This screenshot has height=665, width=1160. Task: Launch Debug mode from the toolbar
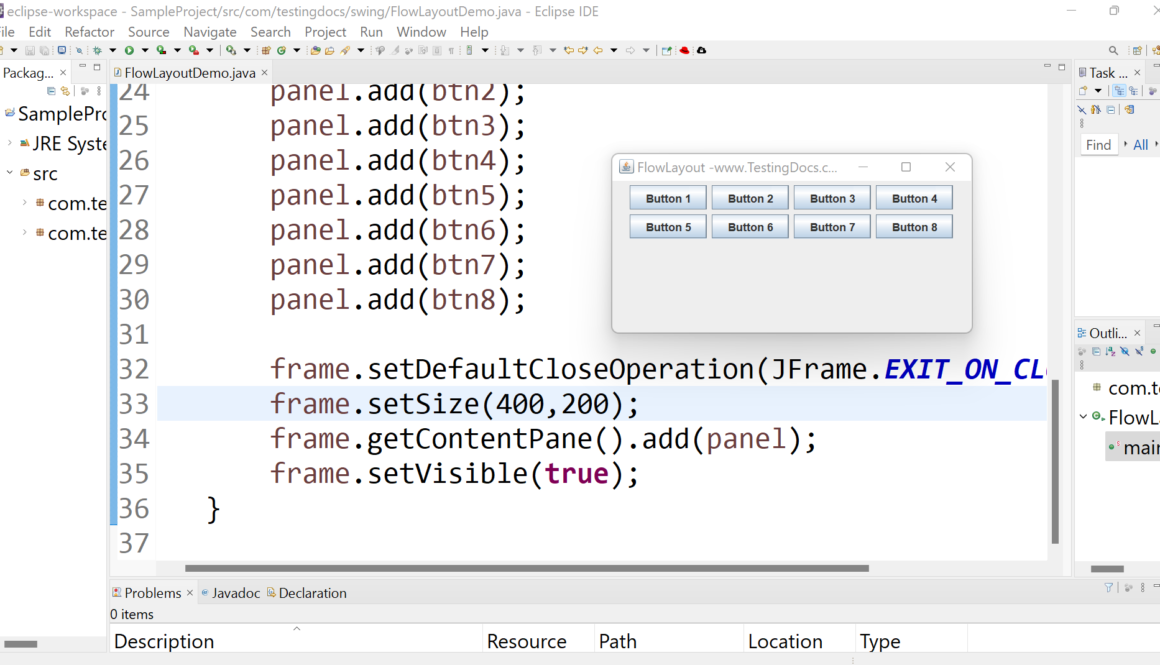tap(96, 50)
